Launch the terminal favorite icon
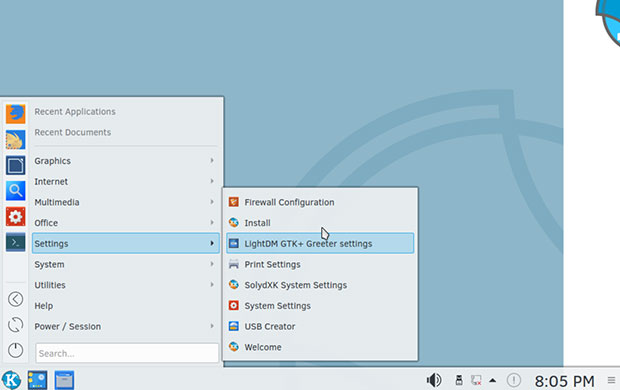The width and height of the screenshot is (620, 390). coord(15,242)
